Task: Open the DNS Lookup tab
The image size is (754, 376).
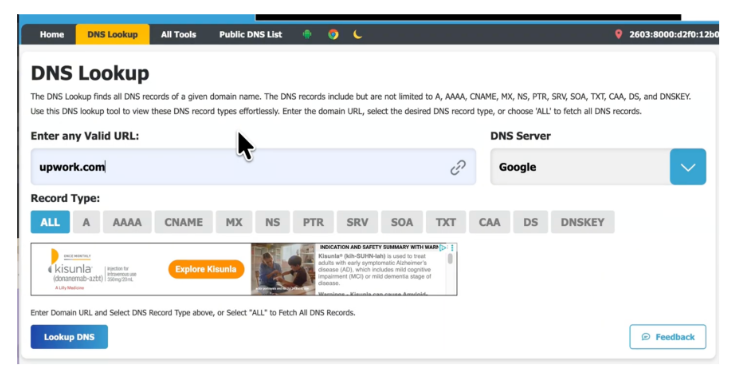Action: pos(113,35)
